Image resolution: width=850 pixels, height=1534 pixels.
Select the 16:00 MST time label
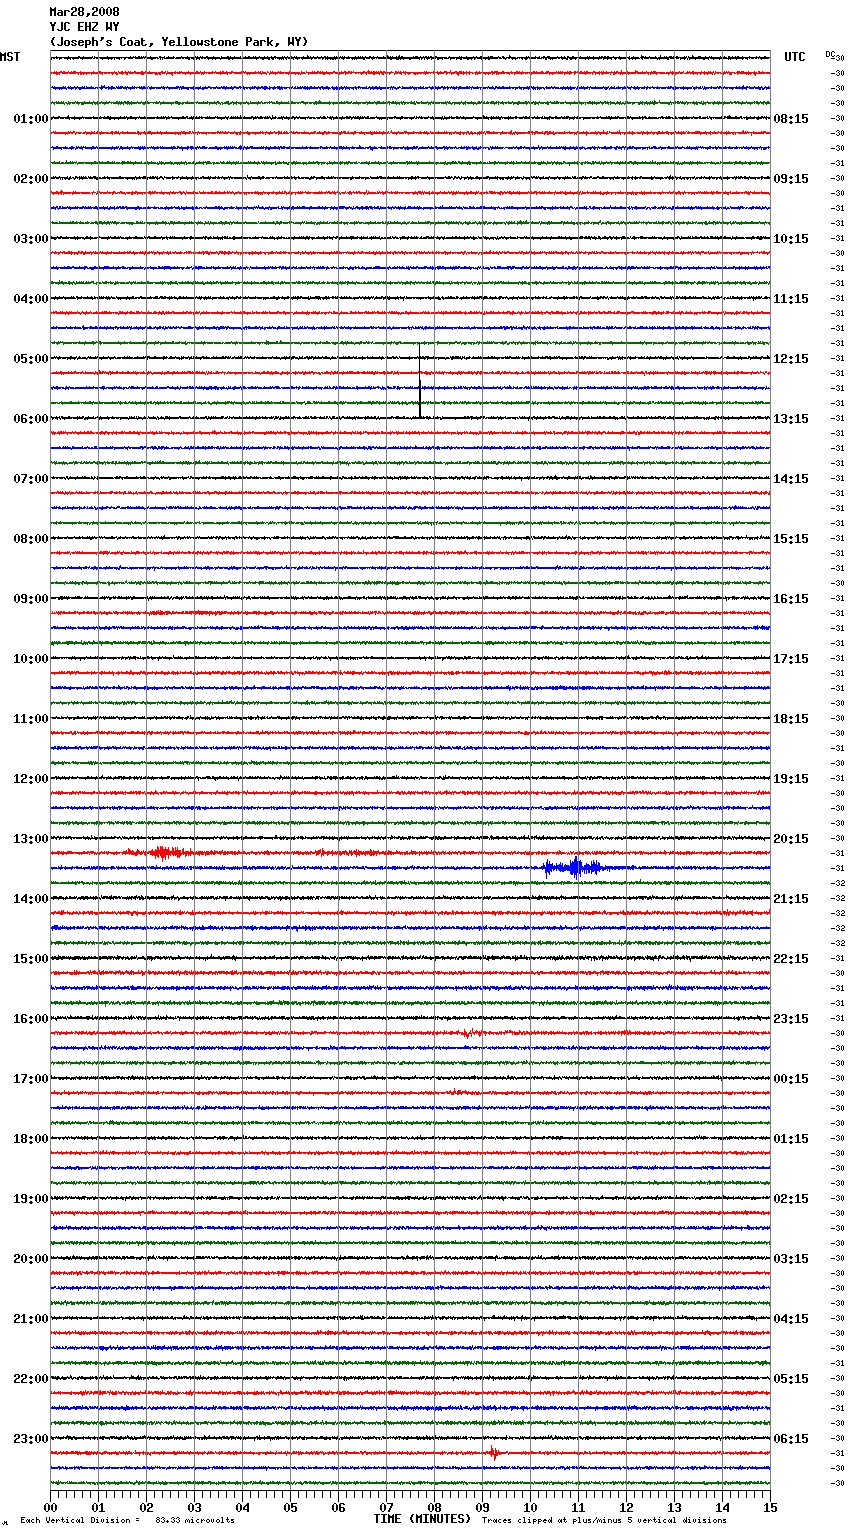pos(31,1019)
